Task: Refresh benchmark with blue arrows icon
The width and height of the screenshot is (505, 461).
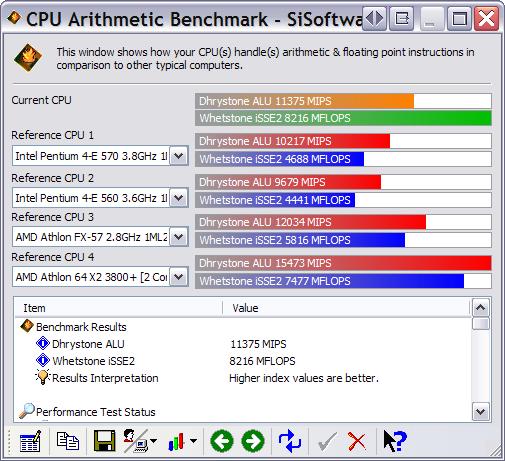Action: coord(290,441)
